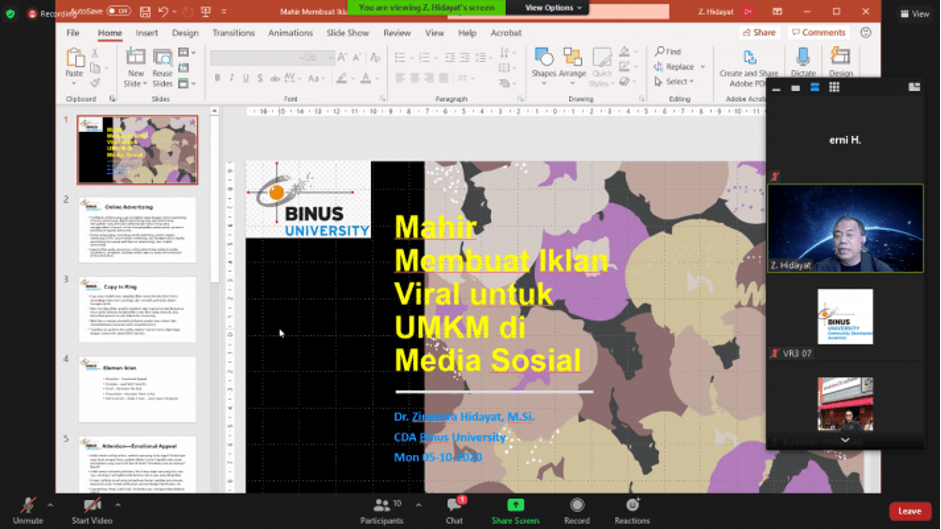
Task: Switch to the Animations tab
Action: coord(290,33)
